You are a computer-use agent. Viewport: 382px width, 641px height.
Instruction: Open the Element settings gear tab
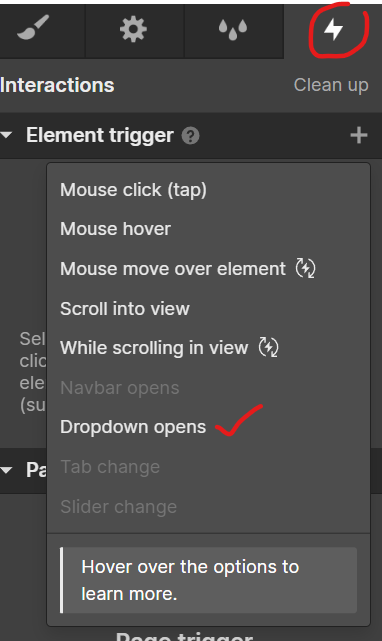point(133,29)
